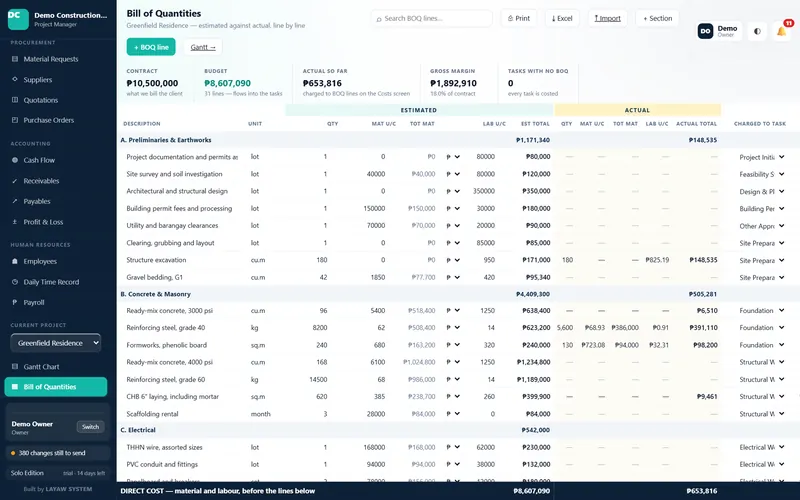Screen dimensions: 800x500
Task: Print the bill of quantities
Action: pyautogui.click(x=519, y=18)
